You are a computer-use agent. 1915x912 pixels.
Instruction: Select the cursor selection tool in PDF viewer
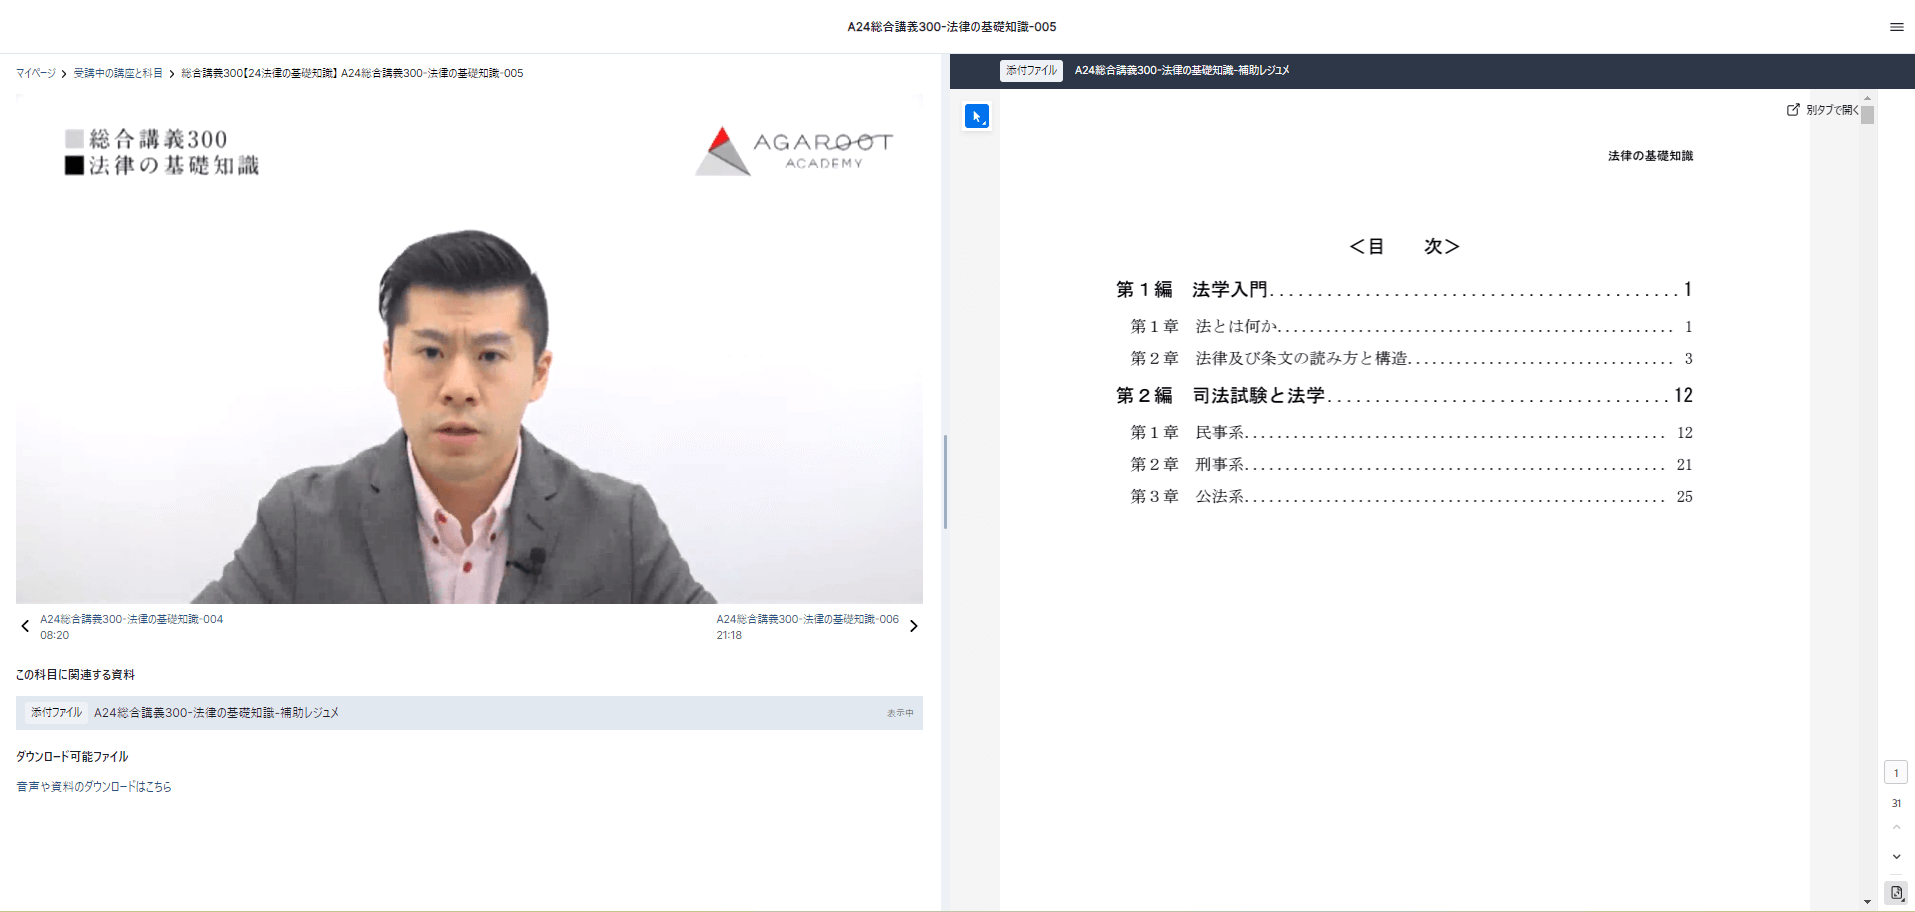[976, 117]
